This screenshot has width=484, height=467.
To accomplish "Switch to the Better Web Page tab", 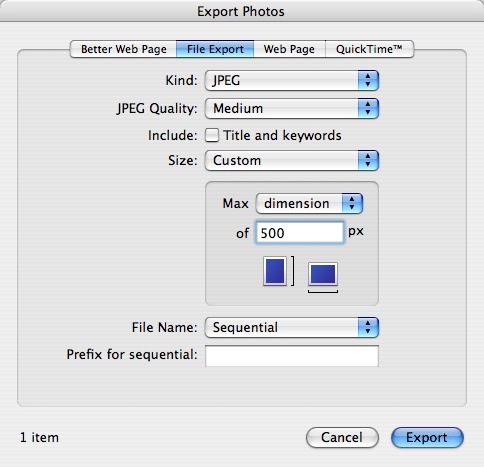I will point(124,49).
